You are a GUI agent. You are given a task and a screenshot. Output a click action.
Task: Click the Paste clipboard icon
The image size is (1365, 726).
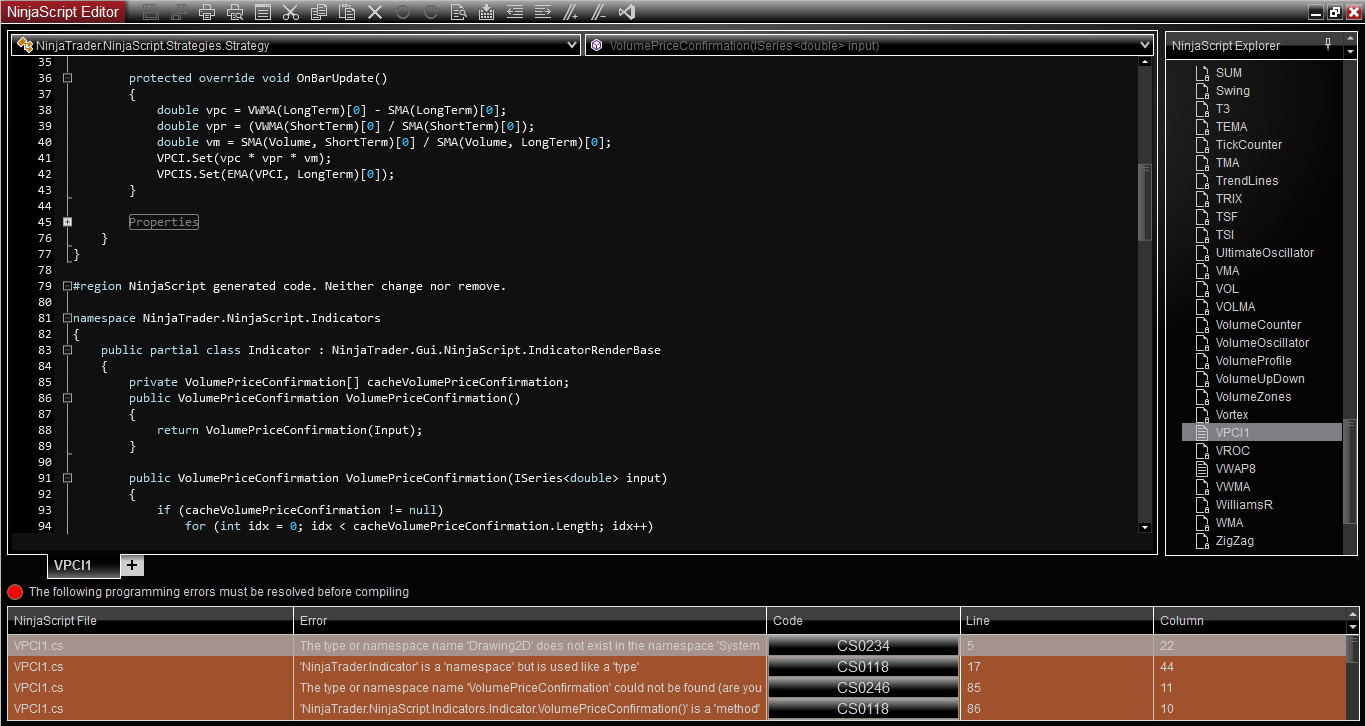point(347,12)
